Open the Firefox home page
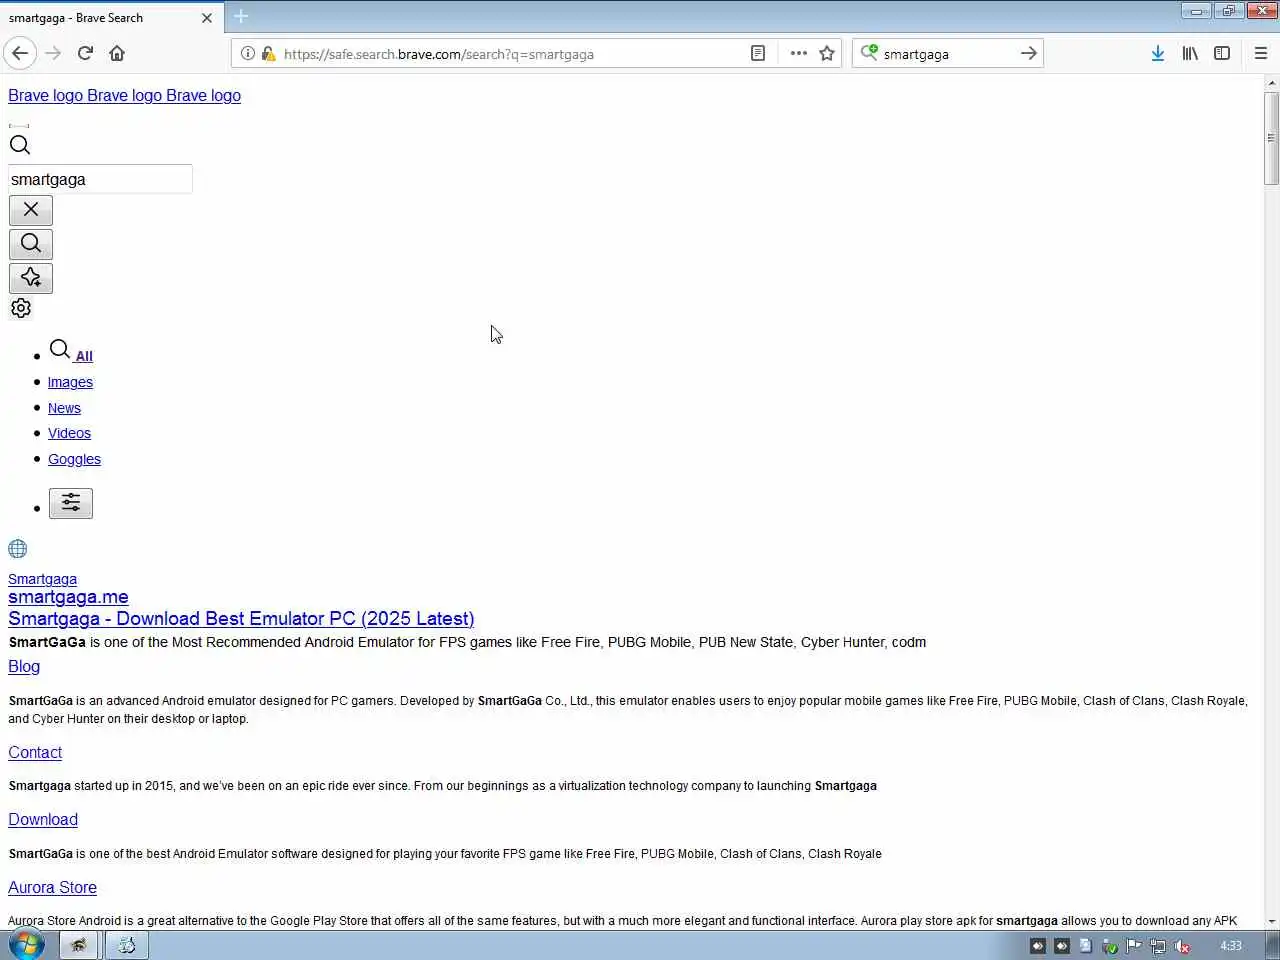1280x960 pixels. 117,53
